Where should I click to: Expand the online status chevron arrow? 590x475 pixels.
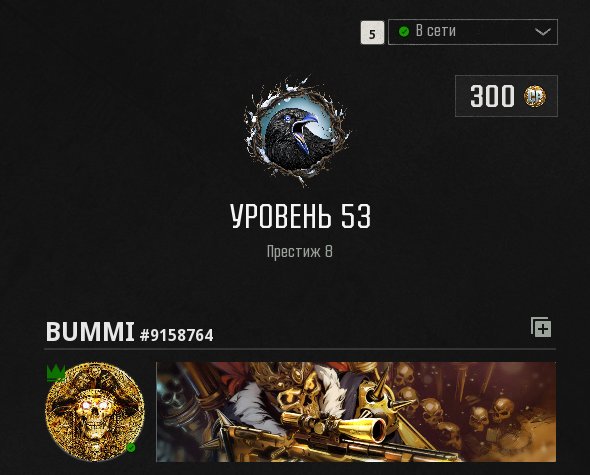(543, 32)
